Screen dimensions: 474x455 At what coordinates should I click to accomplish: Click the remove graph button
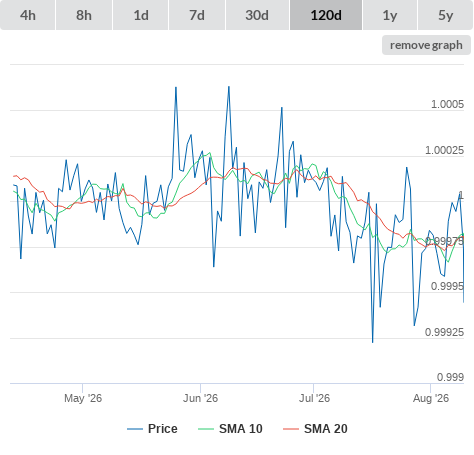[426, 45]
